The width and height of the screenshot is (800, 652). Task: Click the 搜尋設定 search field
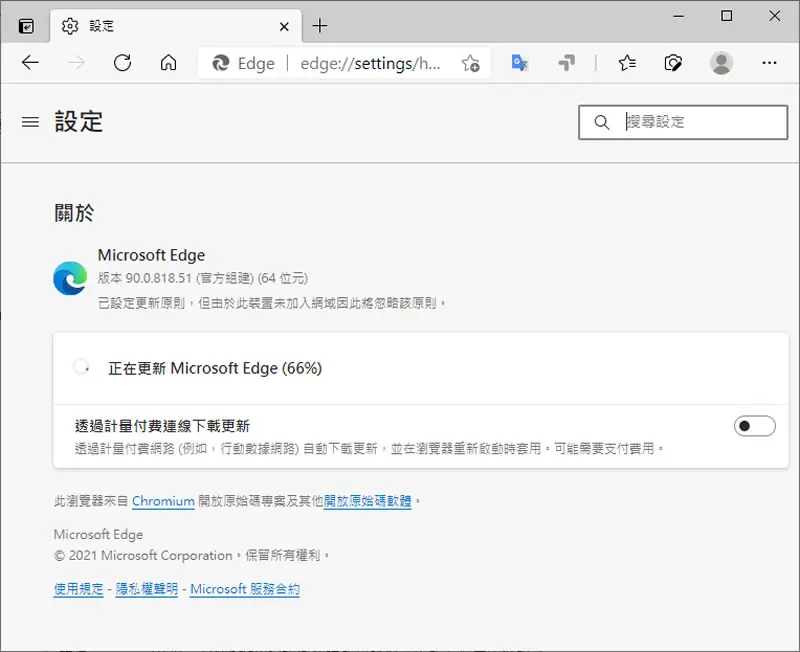[x=683, y=122]
